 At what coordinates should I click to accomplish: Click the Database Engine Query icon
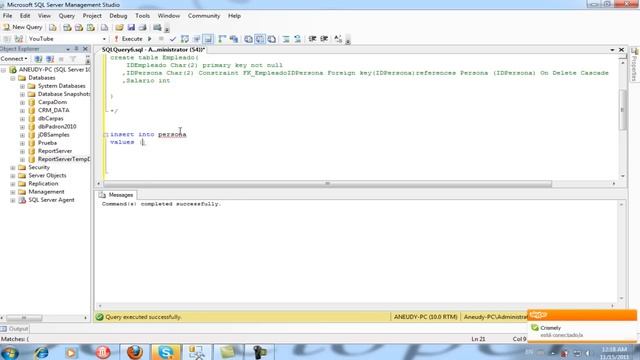(53, 27)
